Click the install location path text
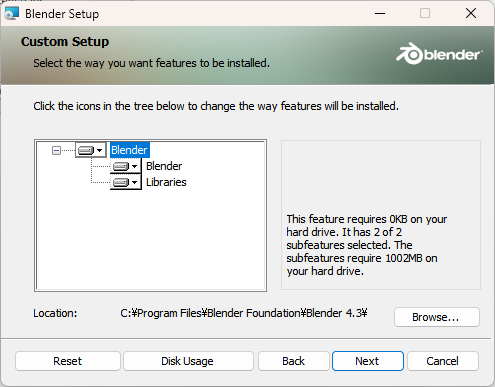This screenshot has height=387, width=495. 244,313
